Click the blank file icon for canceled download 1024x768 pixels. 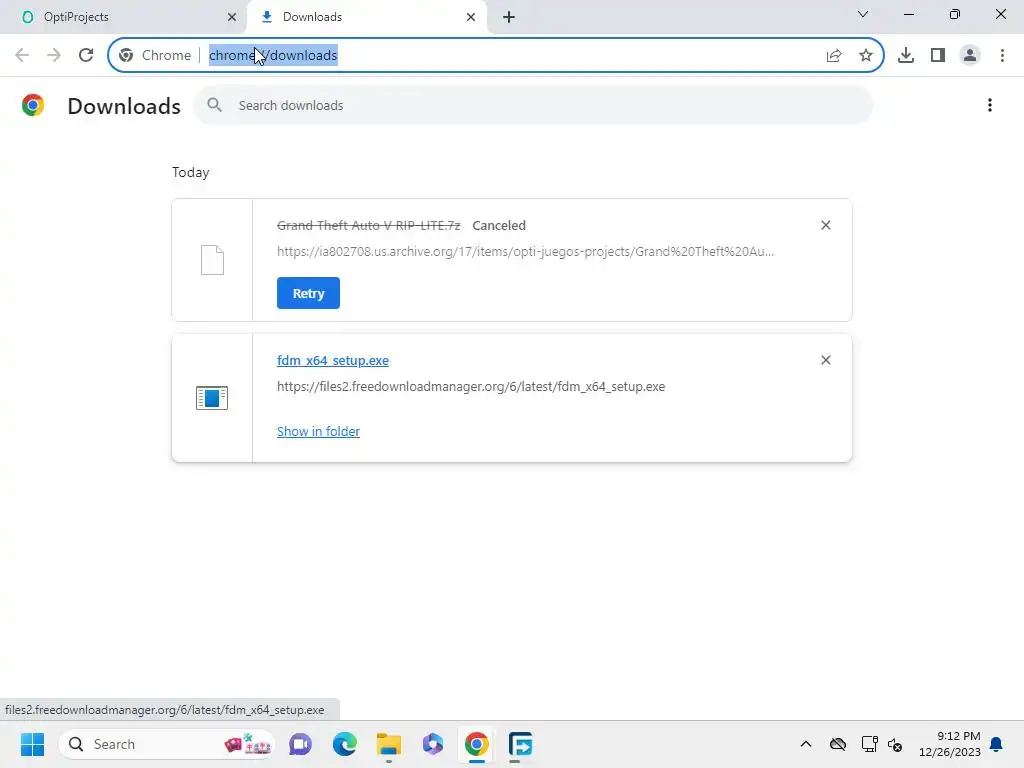212,260
